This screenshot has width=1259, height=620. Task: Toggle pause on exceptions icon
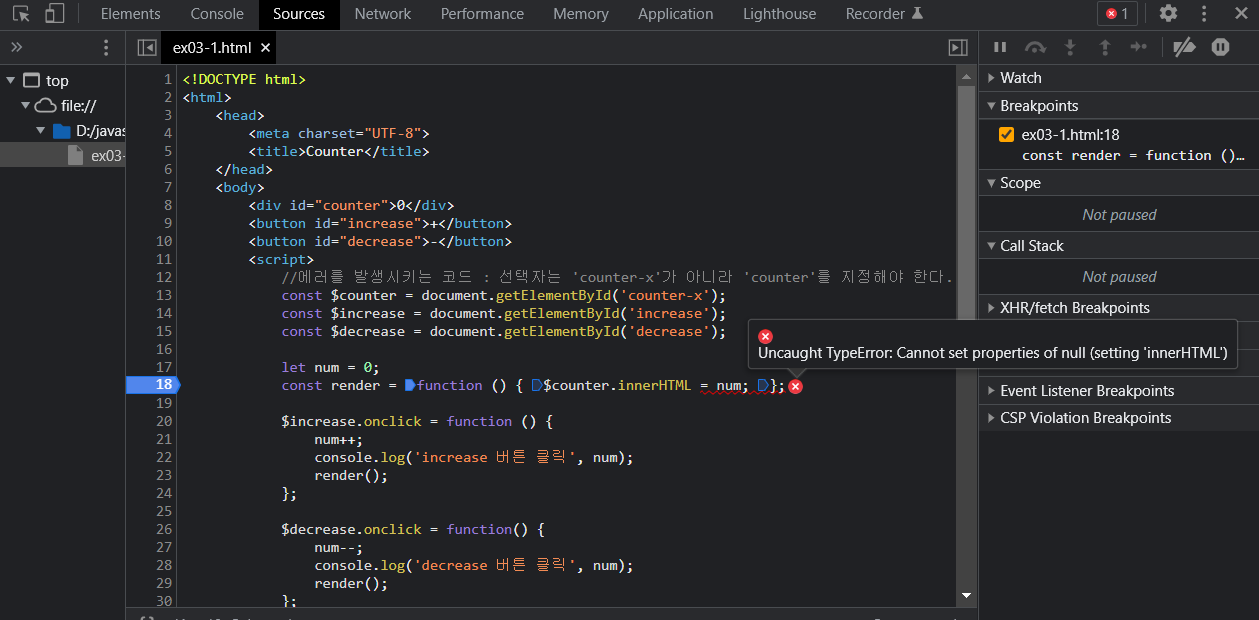tap(1220, 47)
